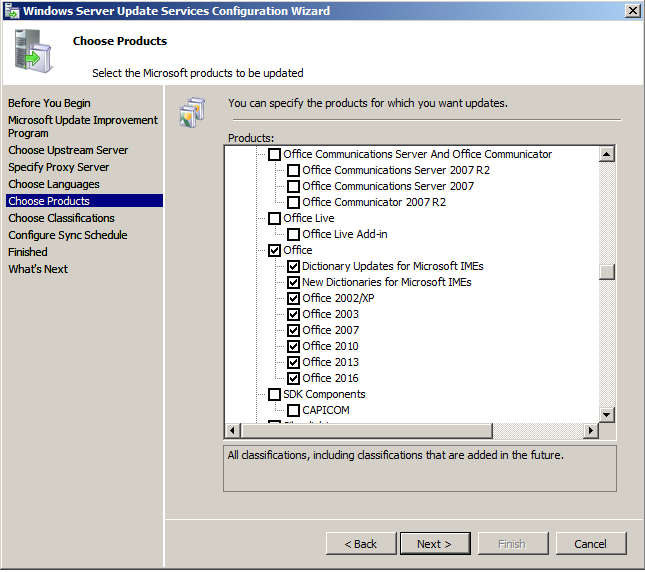Go to the Finished step
The height and width of the screenshot is (572, 645).
click(28, 252)
